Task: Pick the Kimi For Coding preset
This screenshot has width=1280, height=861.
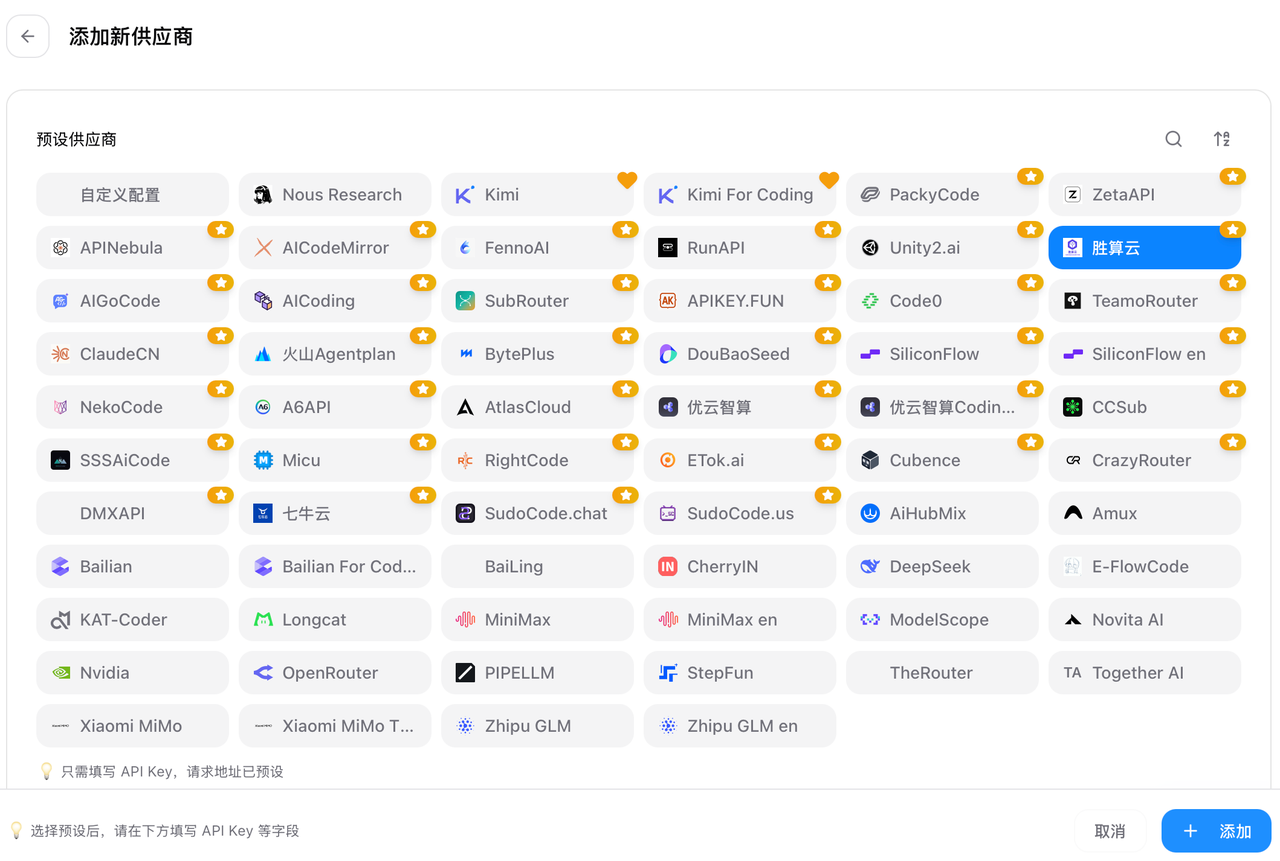Action: [x=740, y=195]
